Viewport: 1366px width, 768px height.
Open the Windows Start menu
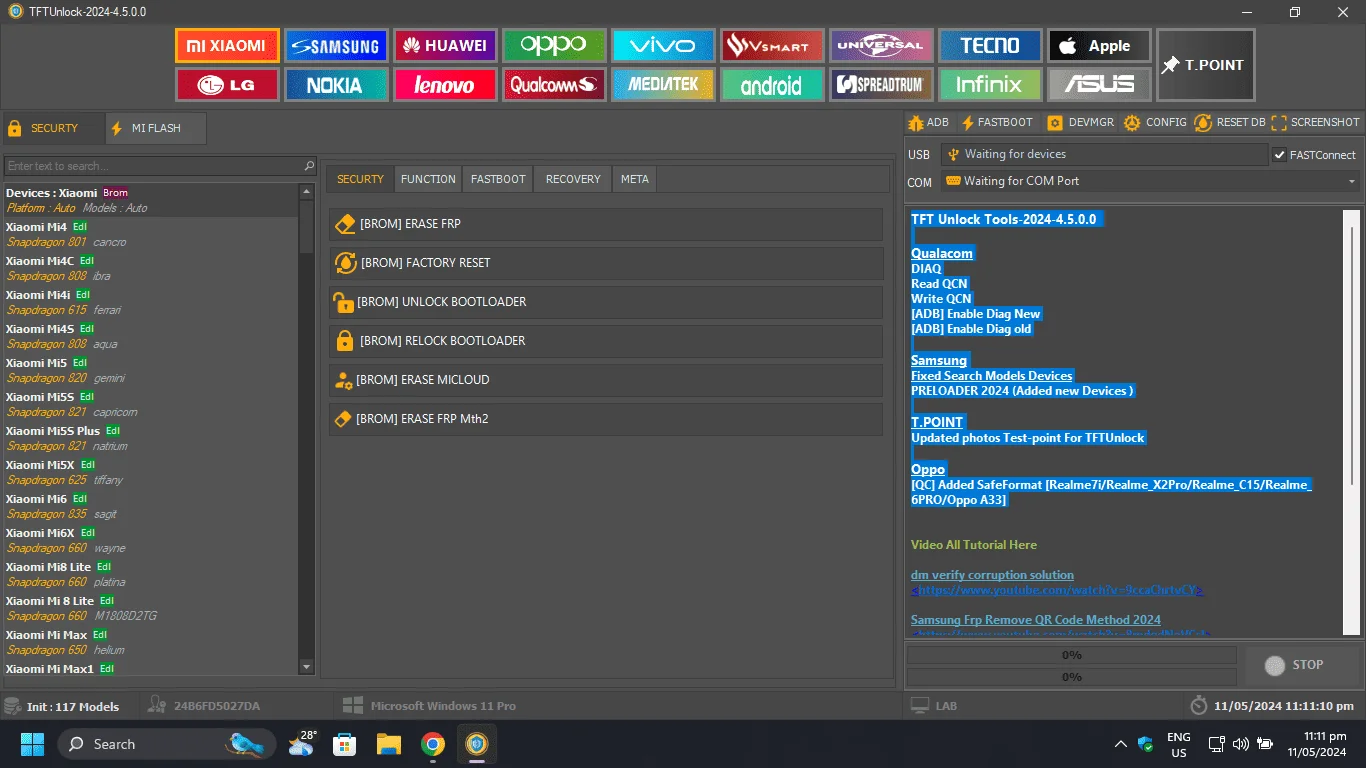tap(32, 744)
